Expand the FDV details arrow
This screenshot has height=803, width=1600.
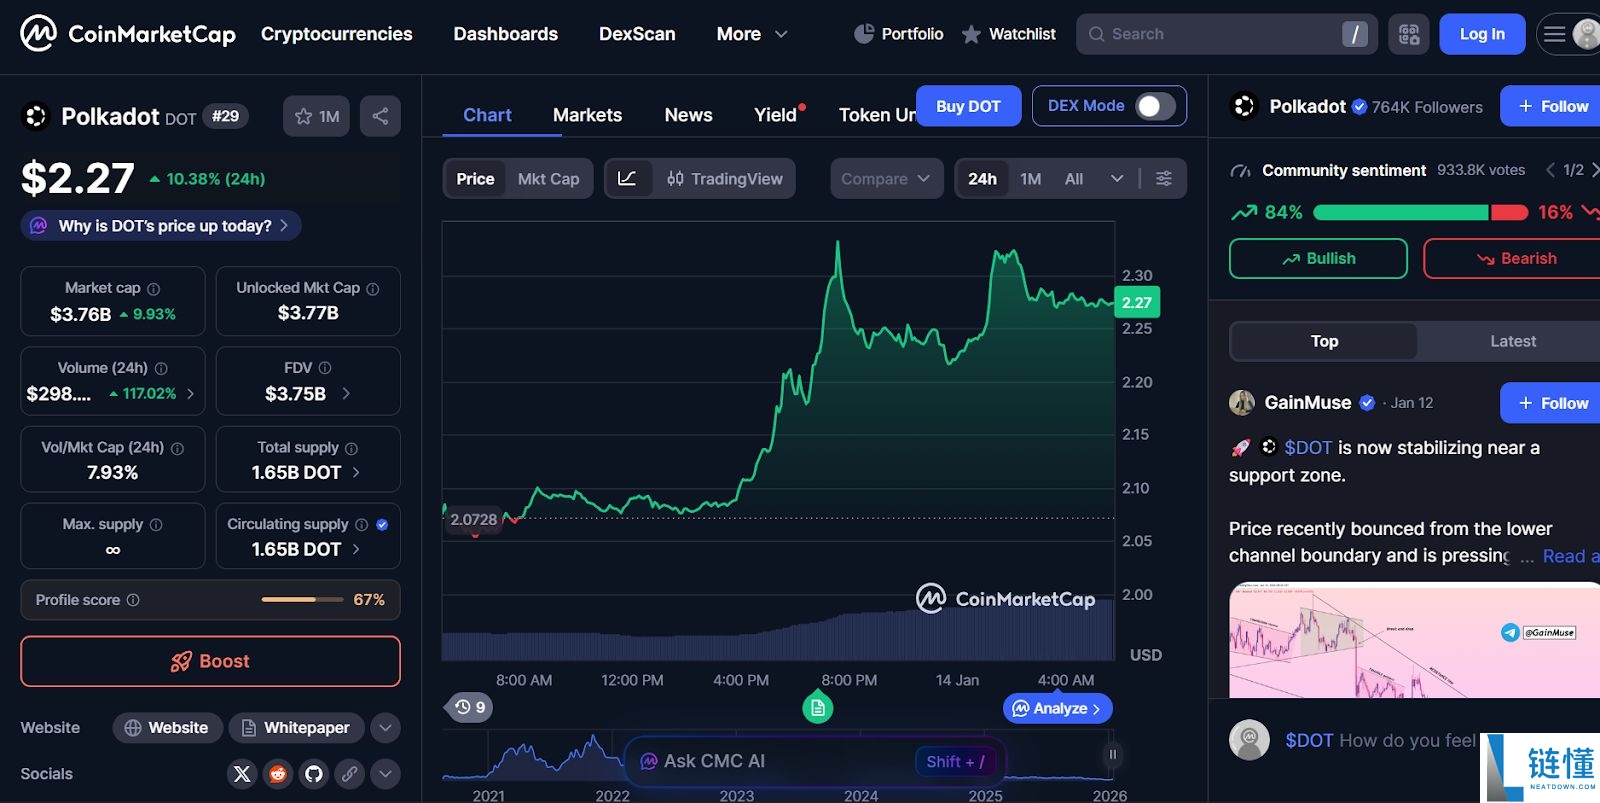pos(346,394)
